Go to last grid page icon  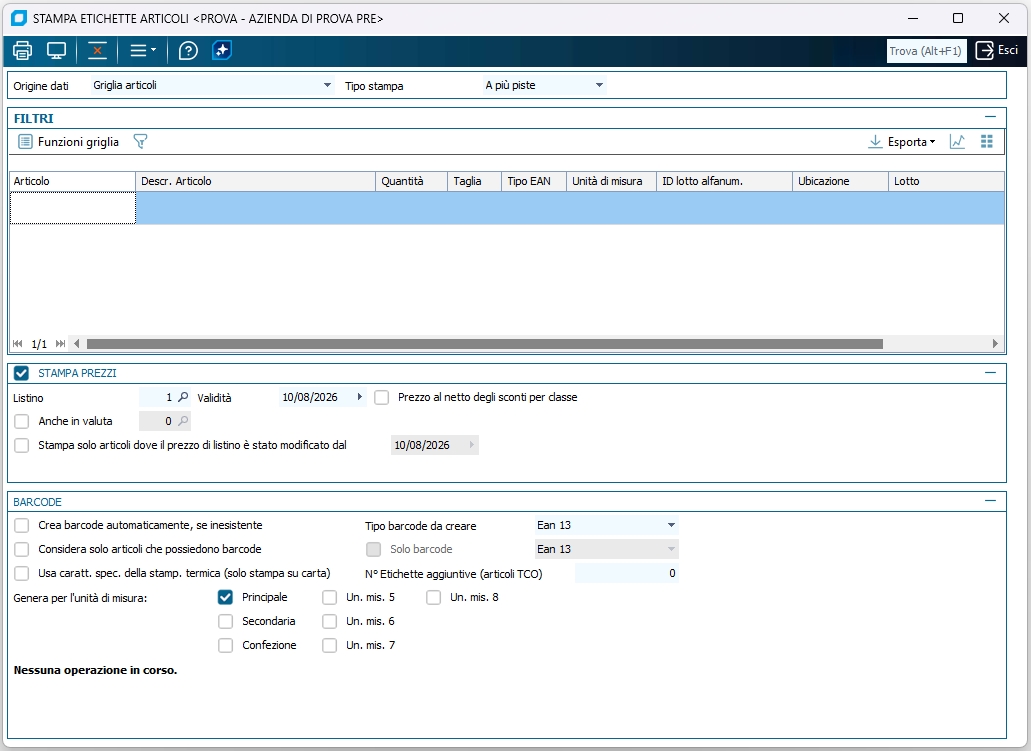point(60,343)
